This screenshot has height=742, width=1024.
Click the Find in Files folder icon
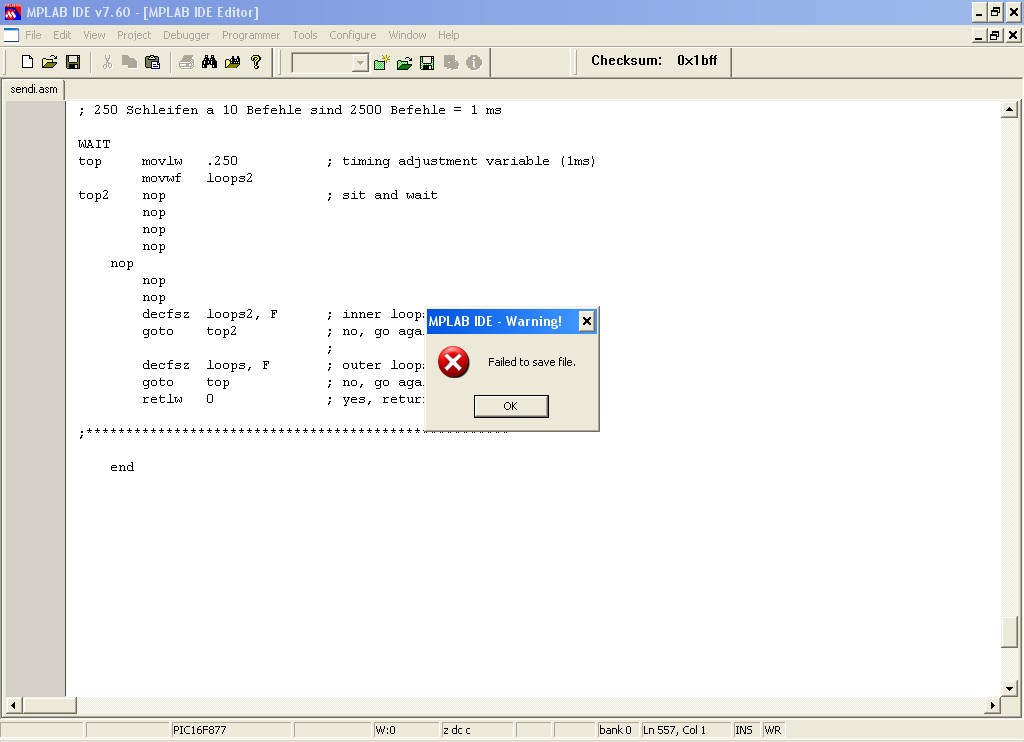232,62
